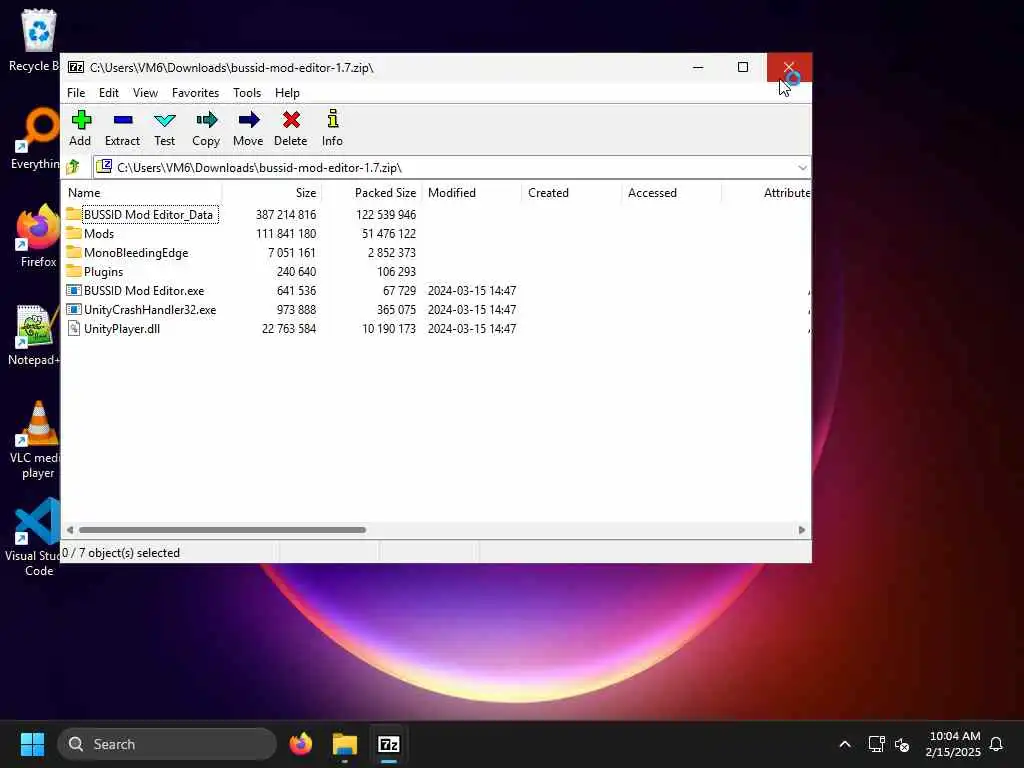Click the Extract toolbar icon

pyautogui.click(x=123, y=120)
